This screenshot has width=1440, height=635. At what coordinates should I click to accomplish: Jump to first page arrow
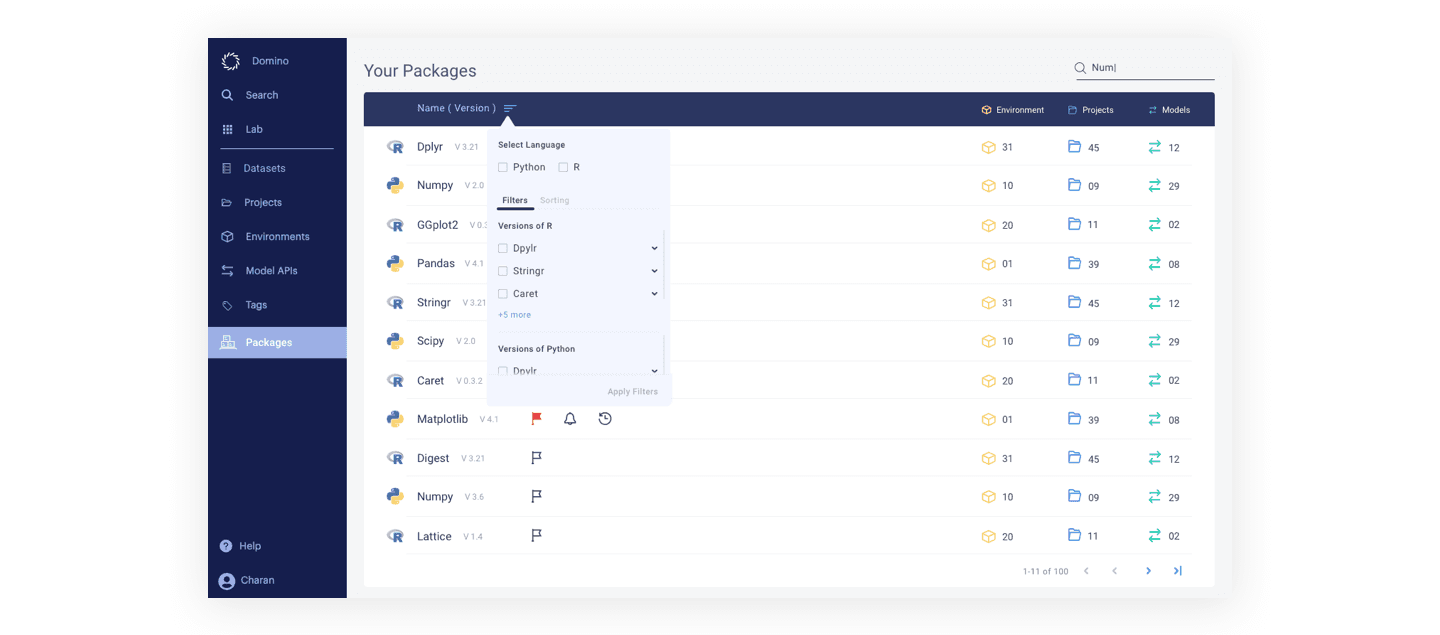[1086, 571]
